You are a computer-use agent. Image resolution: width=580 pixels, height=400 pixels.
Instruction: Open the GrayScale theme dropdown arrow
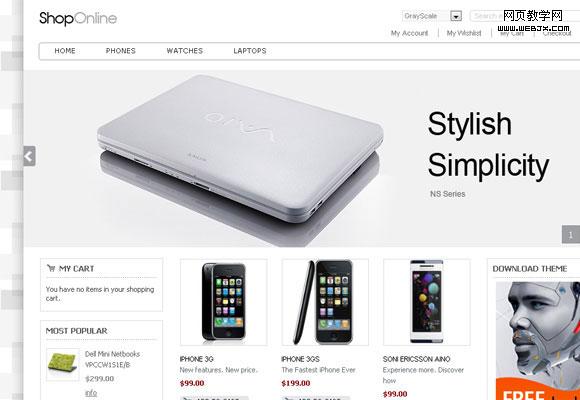pyautogui.click(x=456, y=16)
